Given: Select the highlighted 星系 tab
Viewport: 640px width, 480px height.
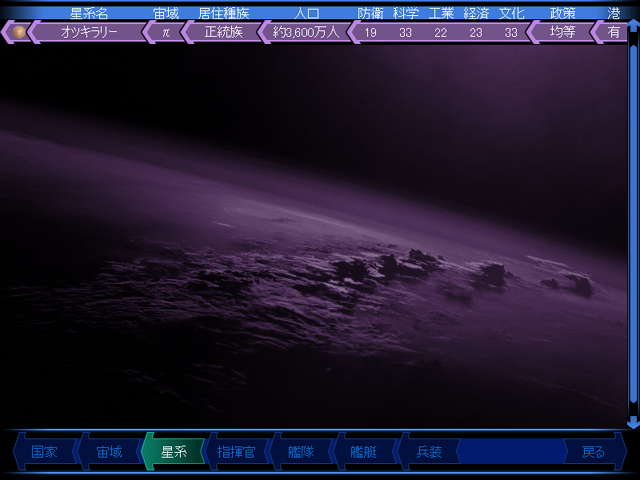Looking at the screenshot, I should pyautogui.click(x=173, y=452).
